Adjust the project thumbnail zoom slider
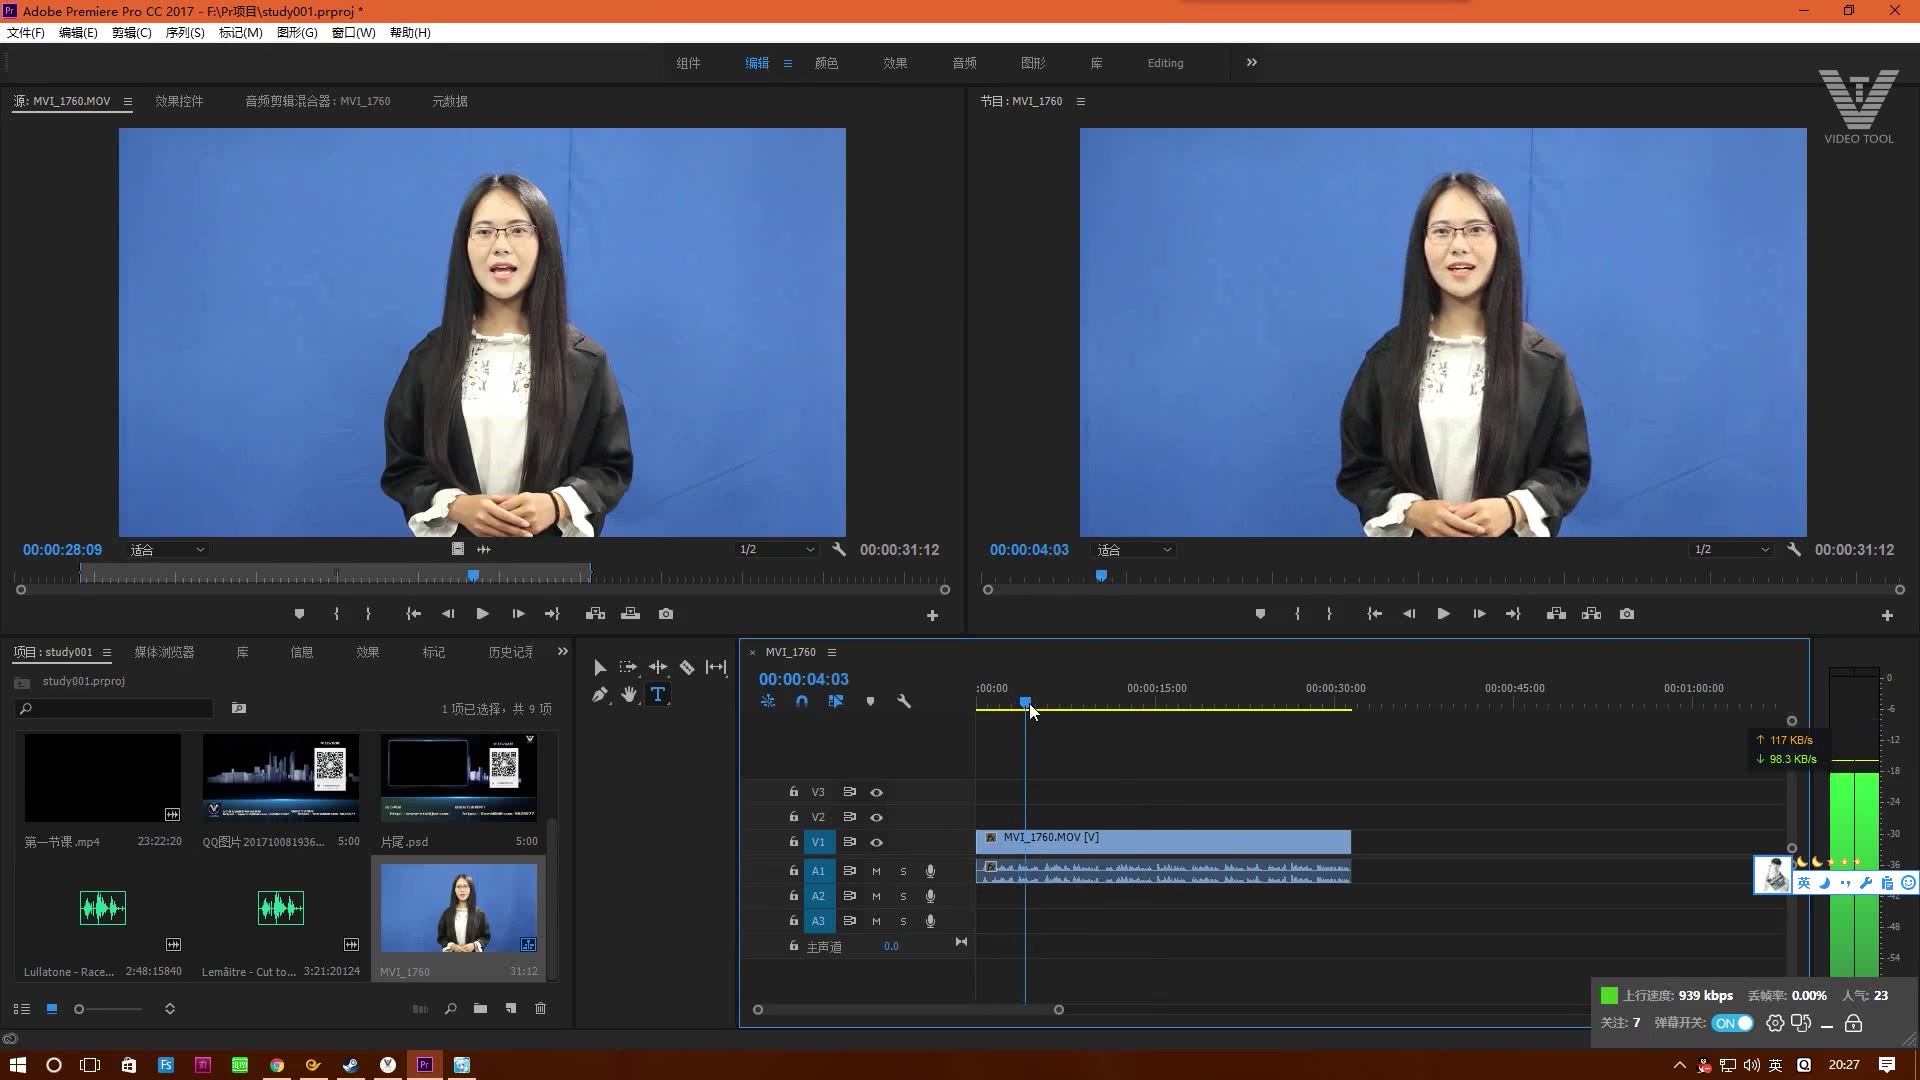Screen dimensions: 1920x1080 tap(80, 1009)
